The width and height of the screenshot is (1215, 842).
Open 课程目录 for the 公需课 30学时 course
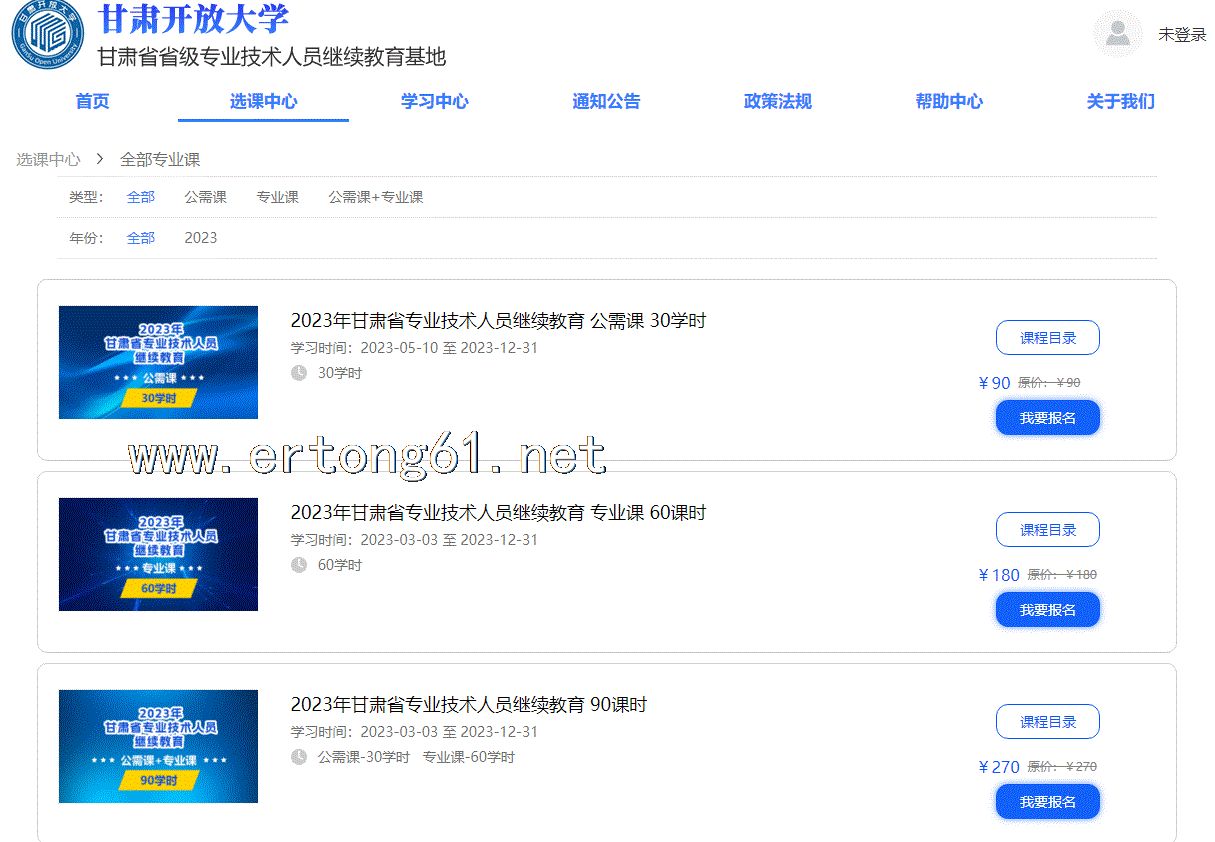point(1047,338)
